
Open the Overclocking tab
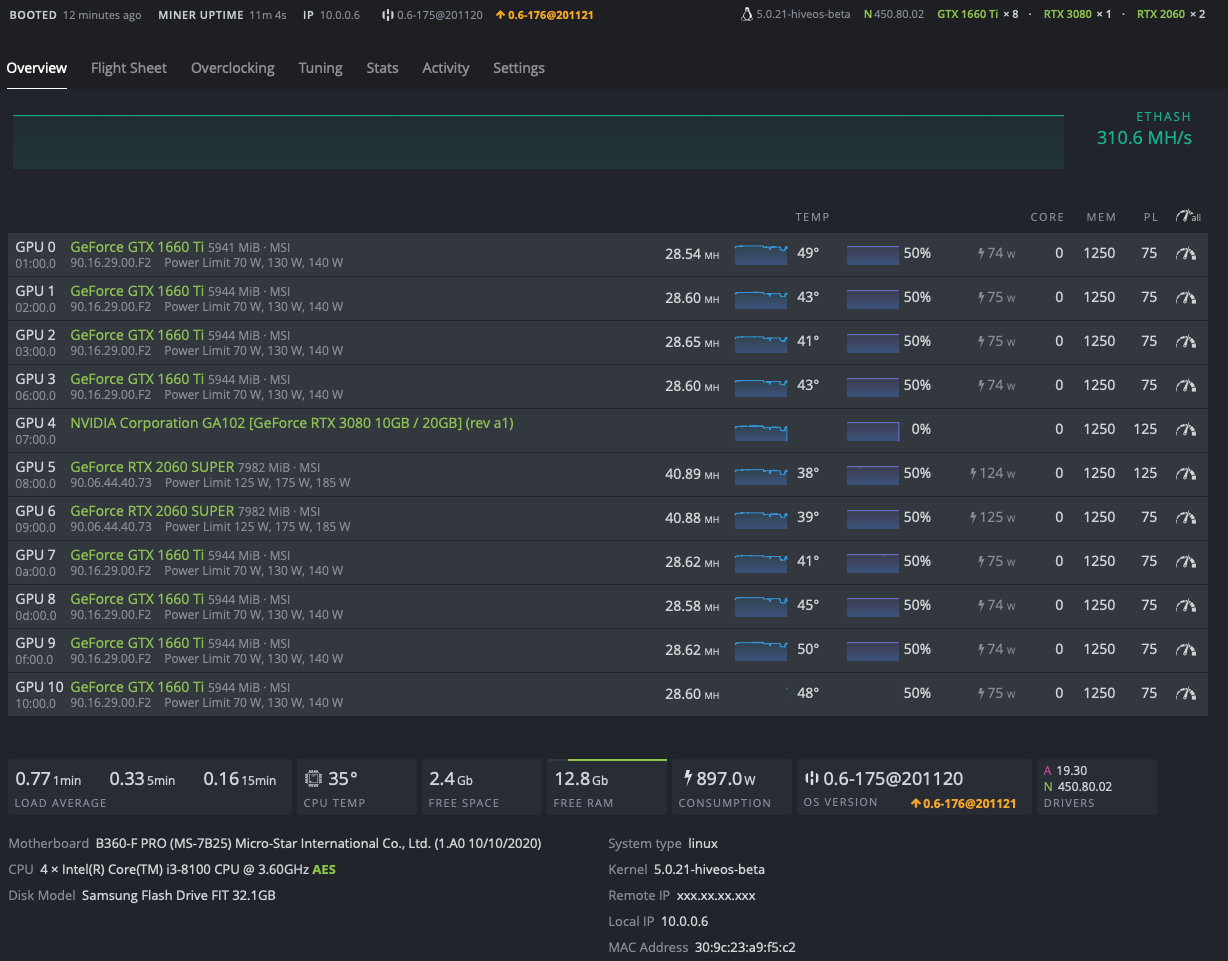tap(232, 68)
